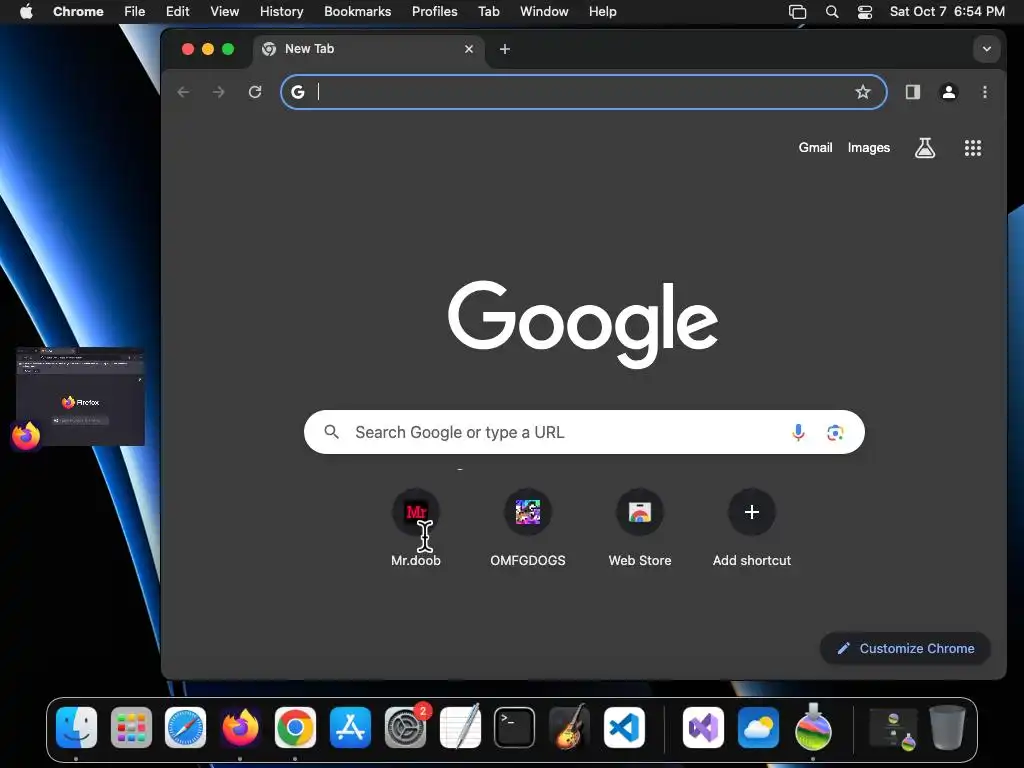Open the Tab menu
Viewport: 1024px width, 768px height.
(x=488, y=12)
